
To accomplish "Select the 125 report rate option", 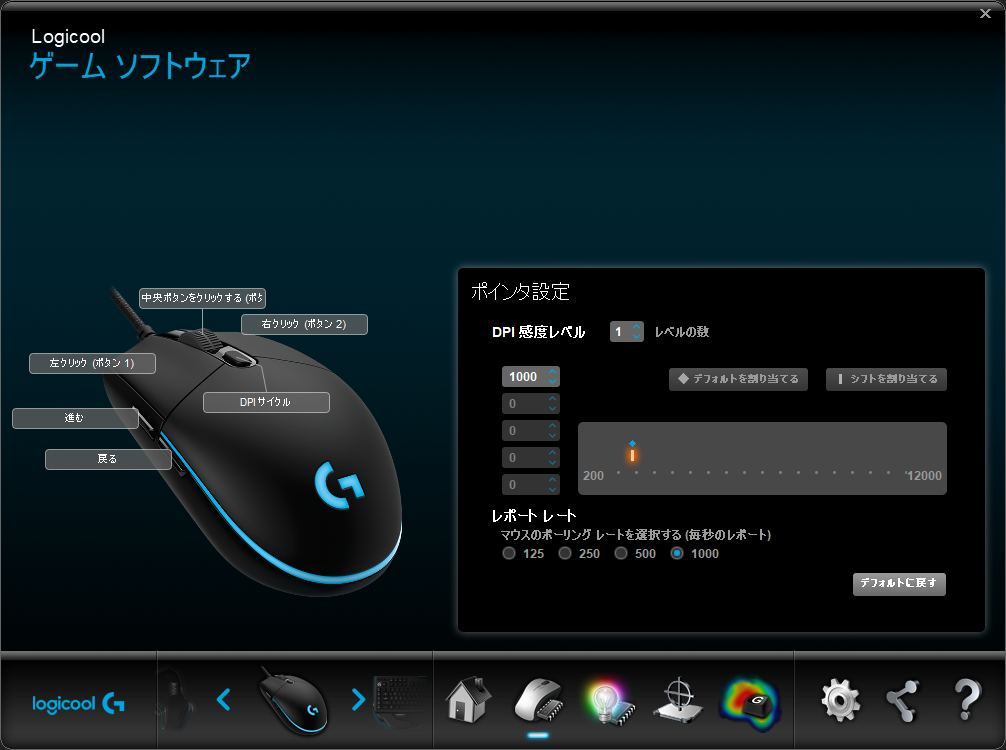I will click(x=509, y=553).
